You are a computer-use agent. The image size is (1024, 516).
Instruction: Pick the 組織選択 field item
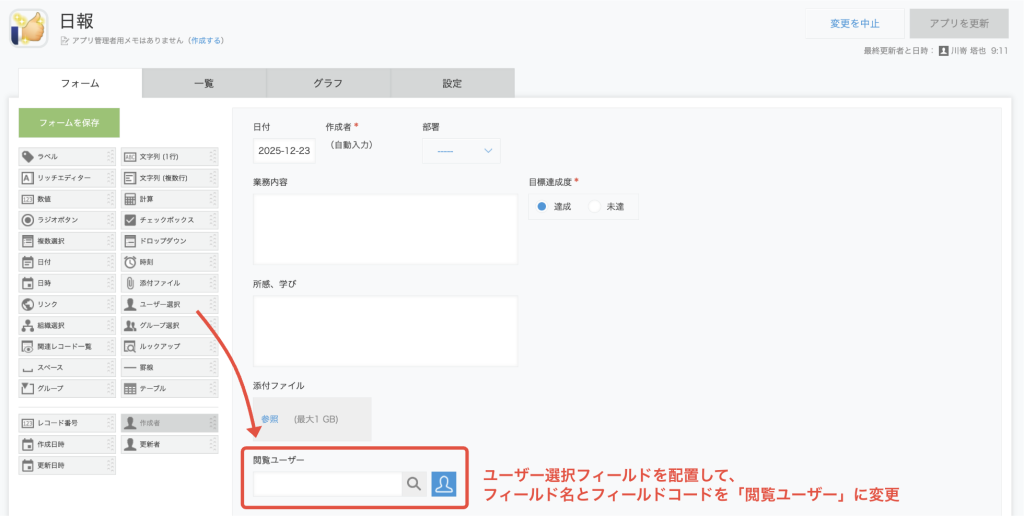click(67, 325)
